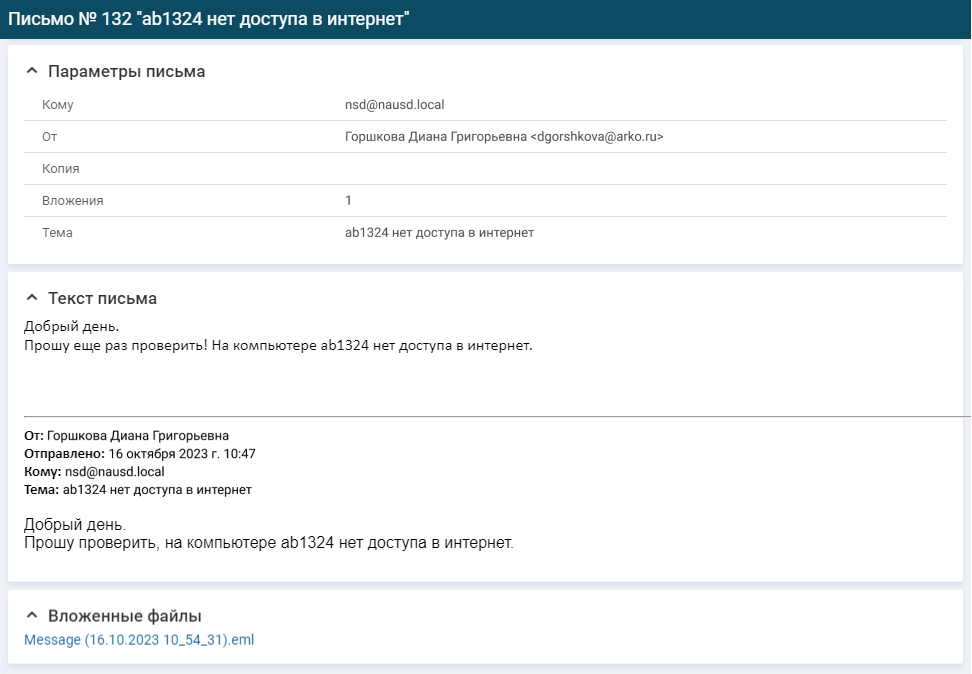
Task: Click the Текст письма section heading
Action: 102,298
